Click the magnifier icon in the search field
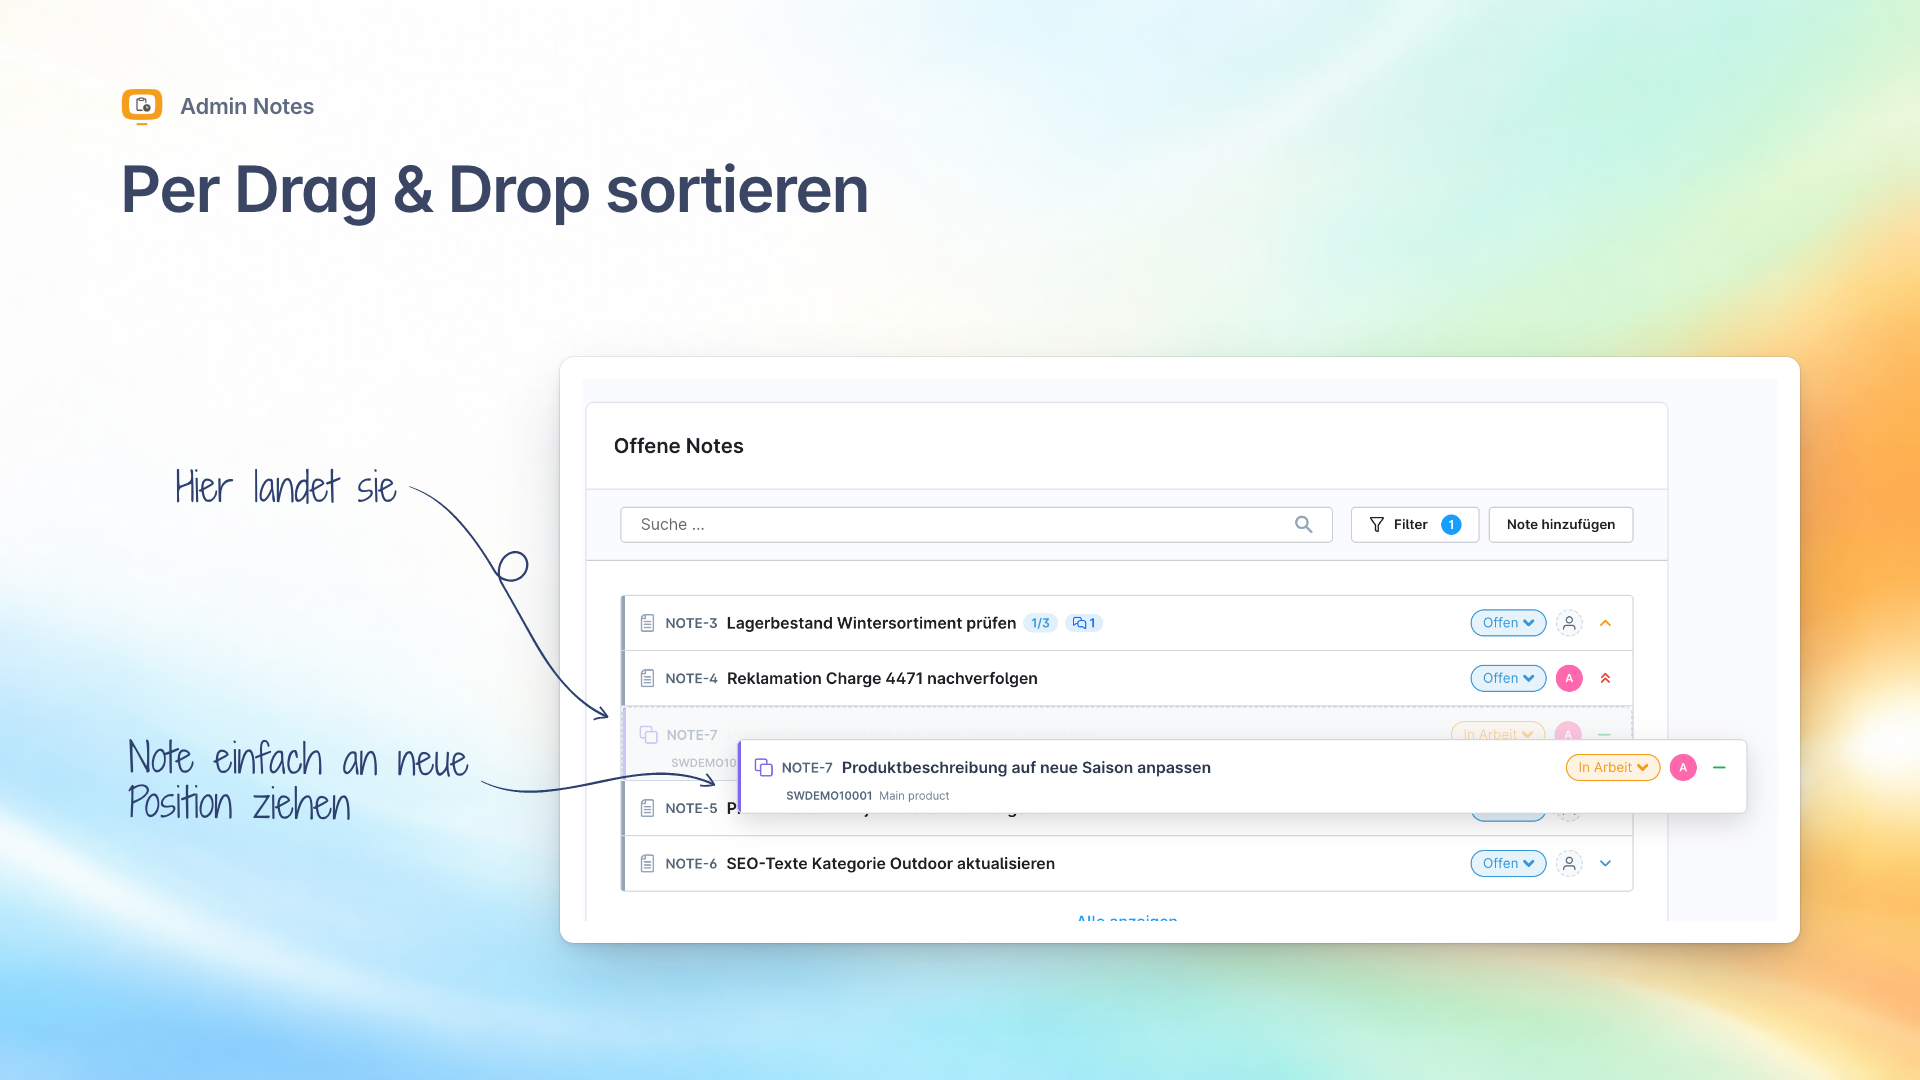 (x=1303, y=524)
